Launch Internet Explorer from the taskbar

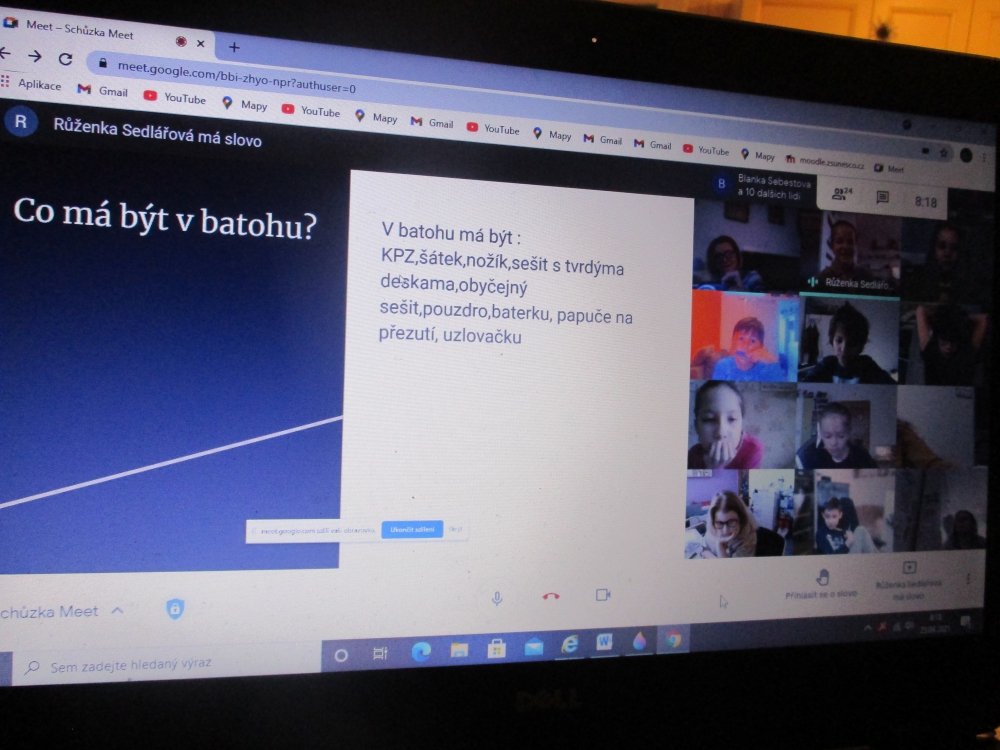pyautogui.click(x=569, y=645)
